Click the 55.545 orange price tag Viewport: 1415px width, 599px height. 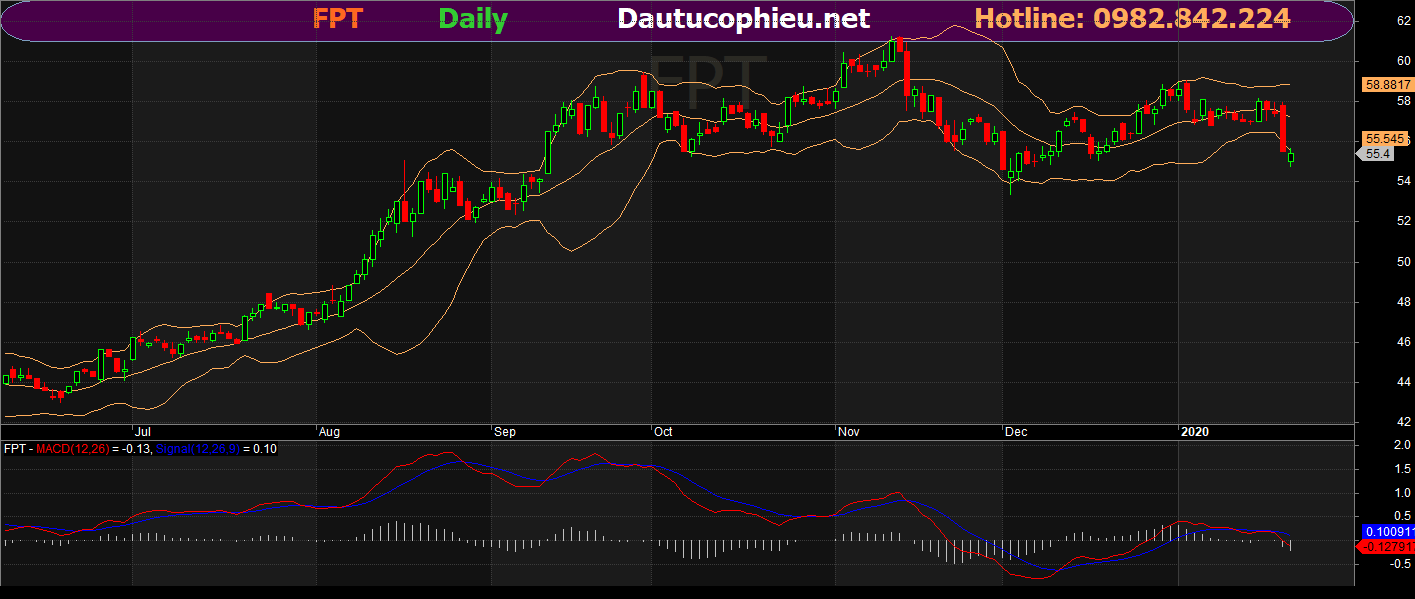tap(1385, 138)
